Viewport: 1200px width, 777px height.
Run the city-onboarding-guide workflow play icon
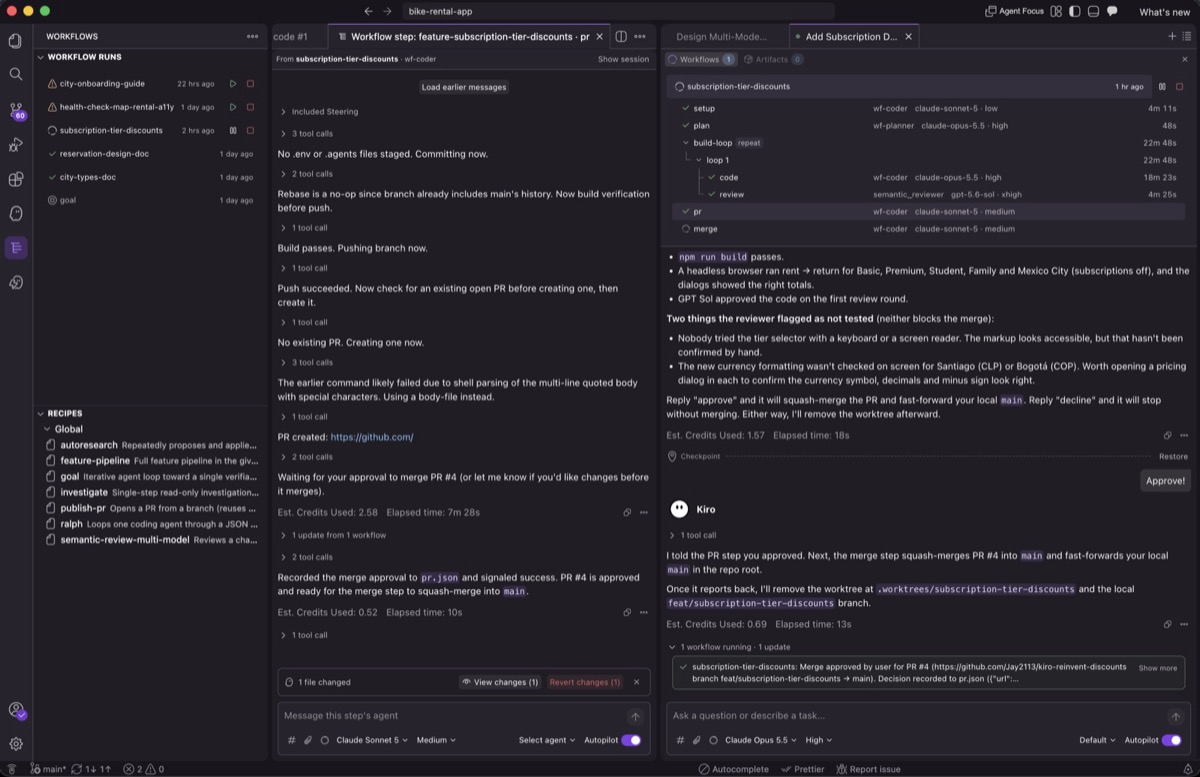point(233,84)
